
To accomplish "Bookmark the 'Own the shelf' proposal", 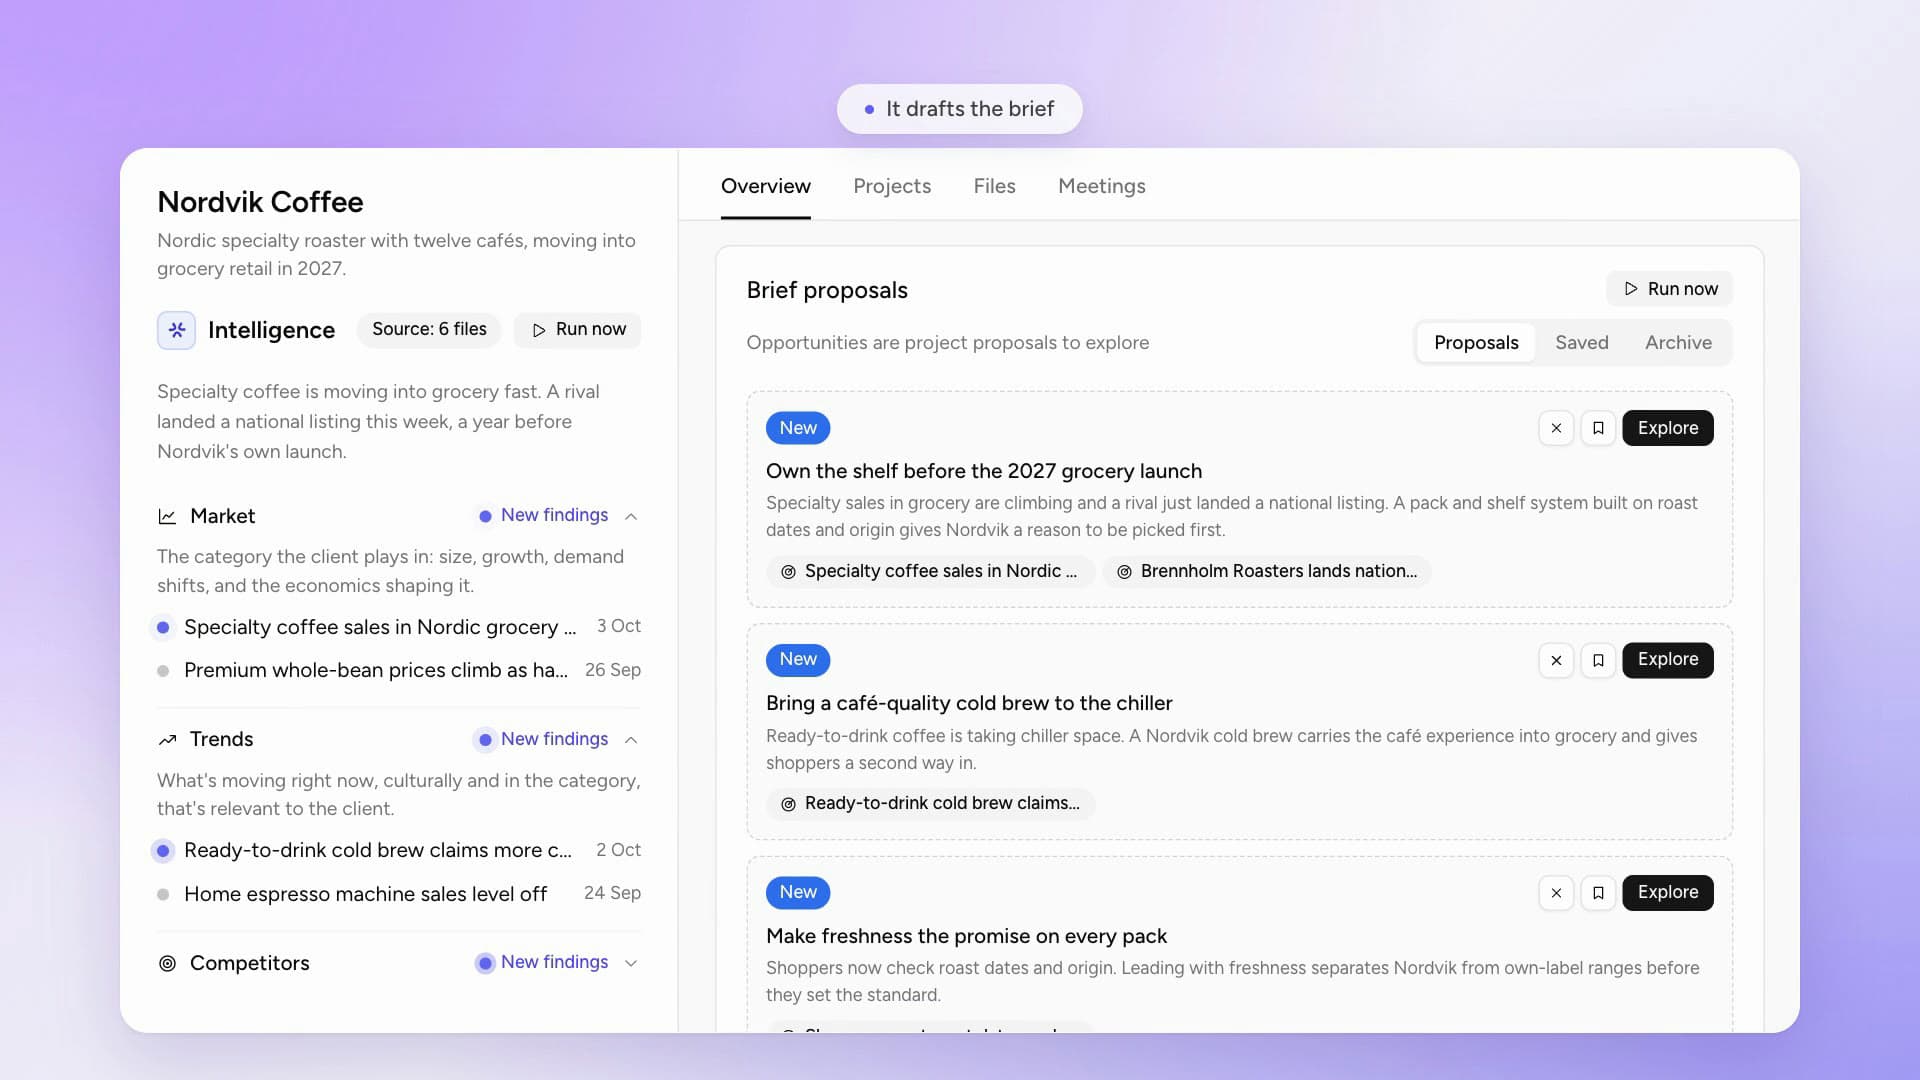I will click(x=1598, y=428).
